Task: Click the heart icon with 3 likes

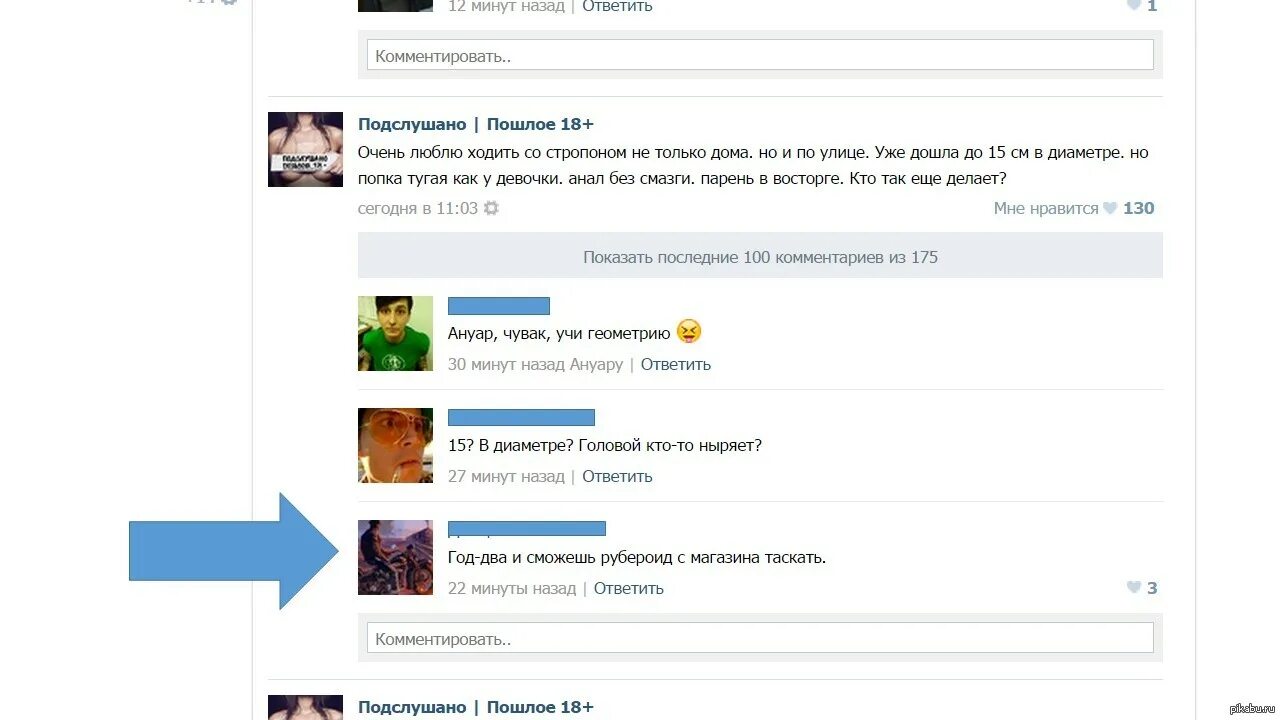Action: (1133, 588)
